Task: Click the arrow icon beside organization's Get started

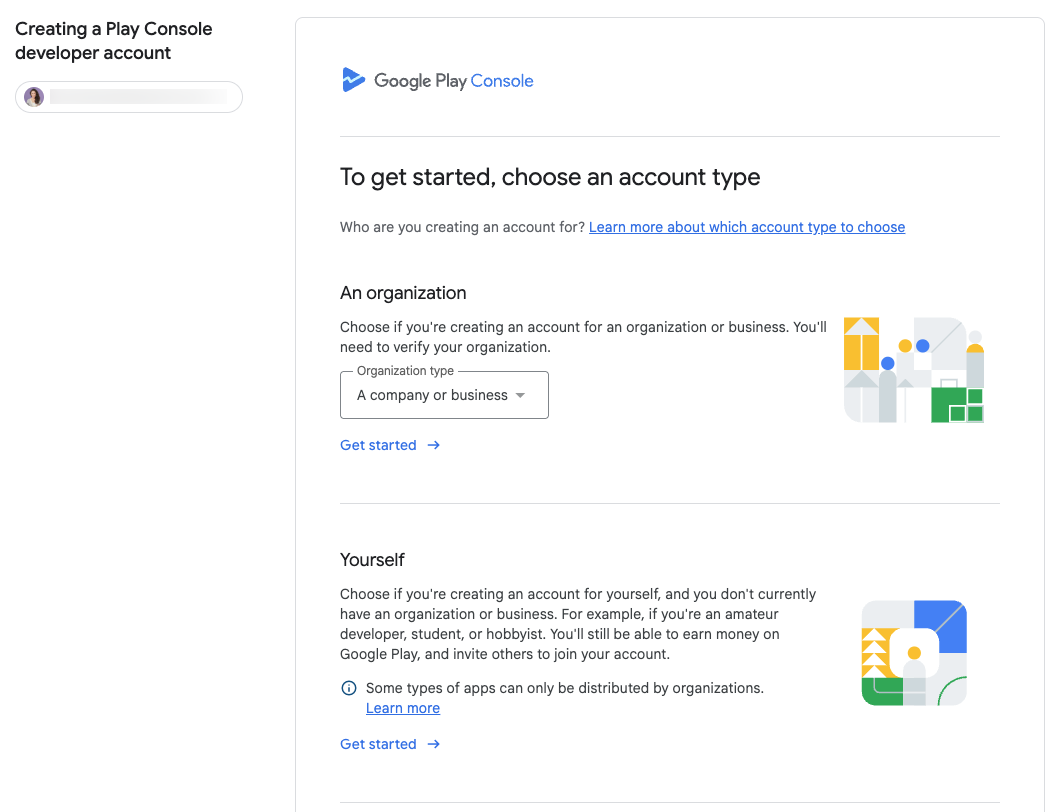Action: 433,445
